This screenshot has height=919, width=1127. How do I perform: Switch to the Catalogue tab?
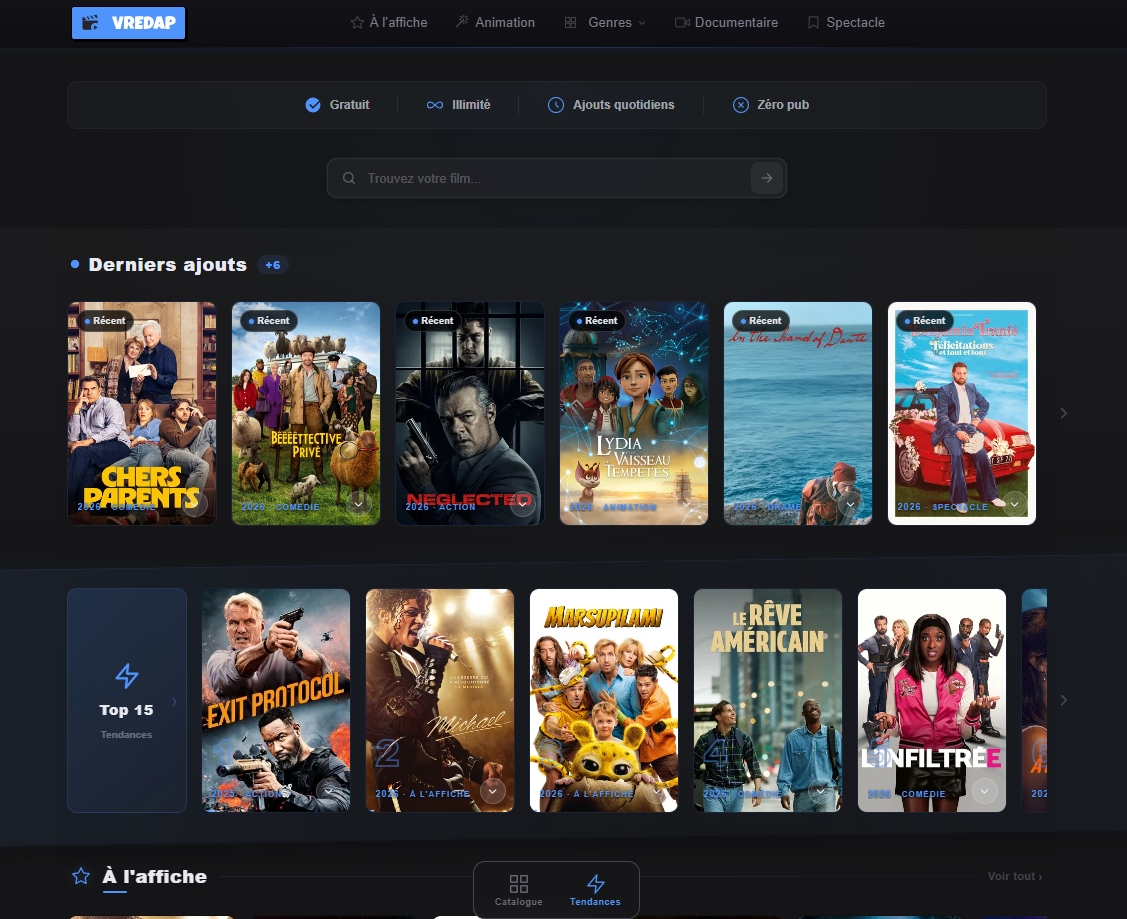[518, 890]
